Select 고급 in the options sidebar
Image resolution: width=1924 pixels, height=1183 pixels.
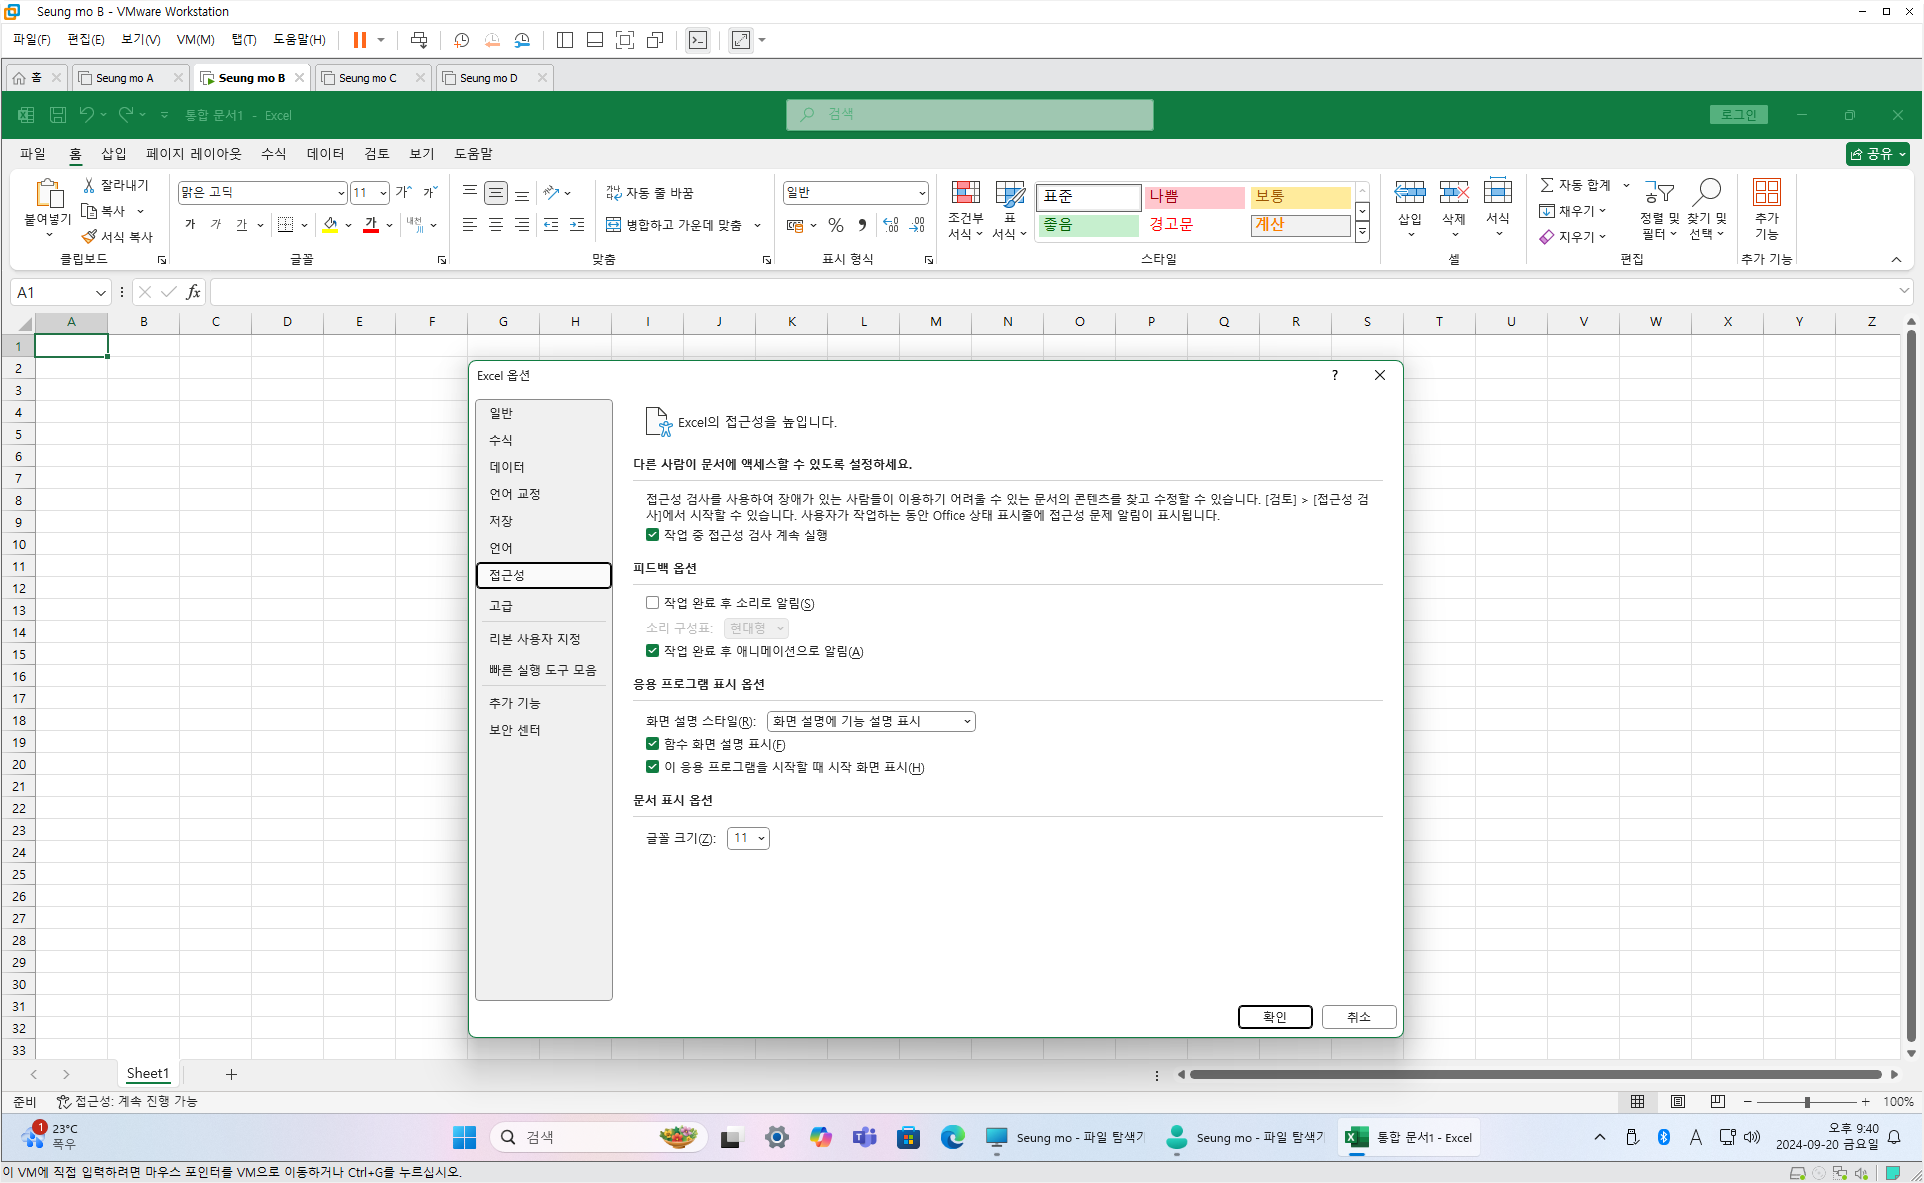tap(501, 606)
